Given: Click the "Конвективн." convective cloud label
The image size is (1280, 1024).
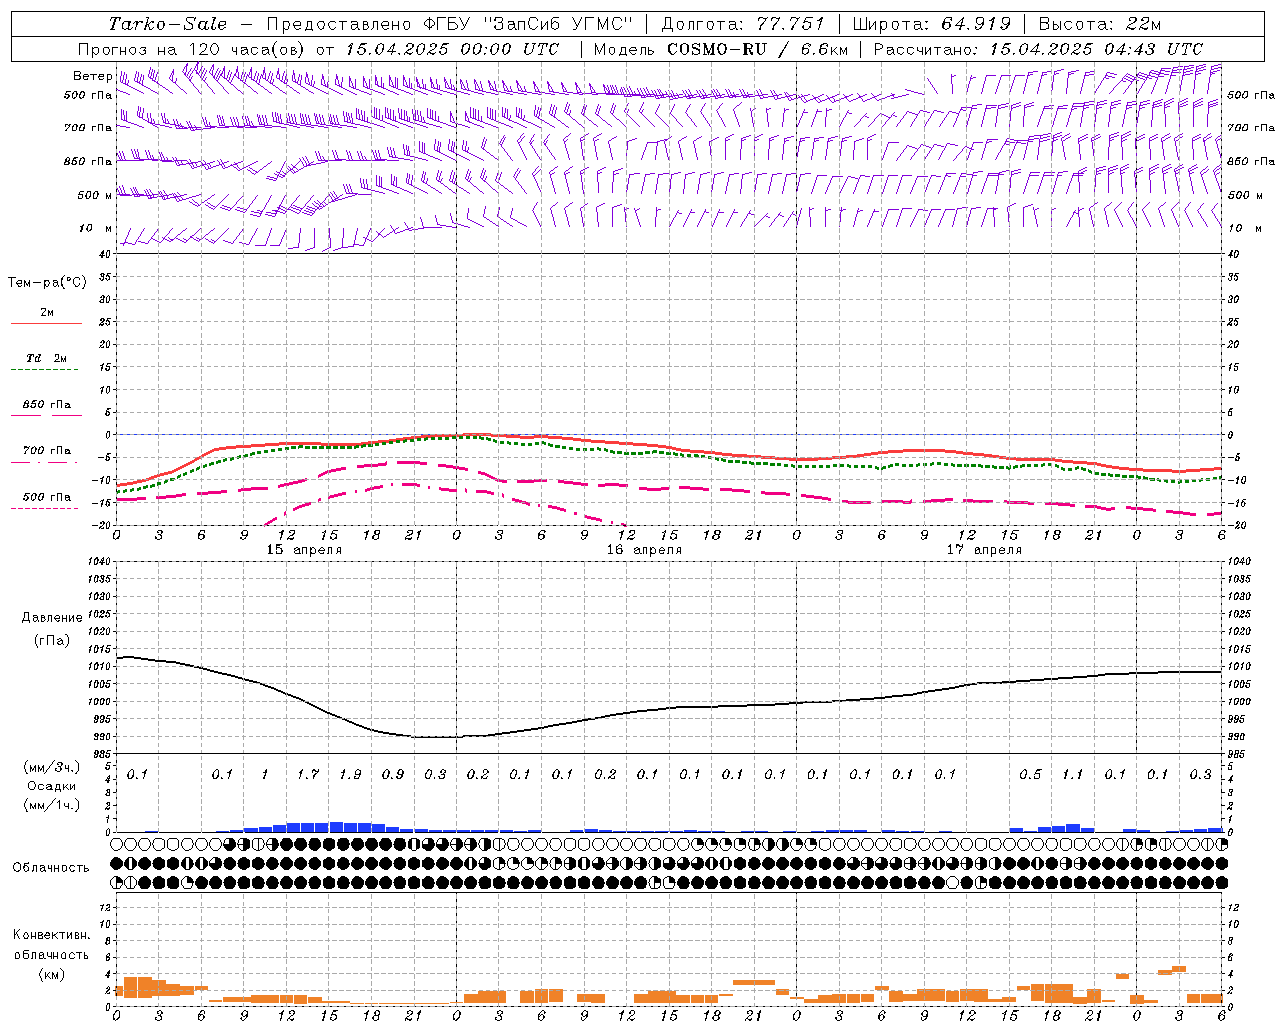Looking at the screenshot, I should (x=52, y=935).
